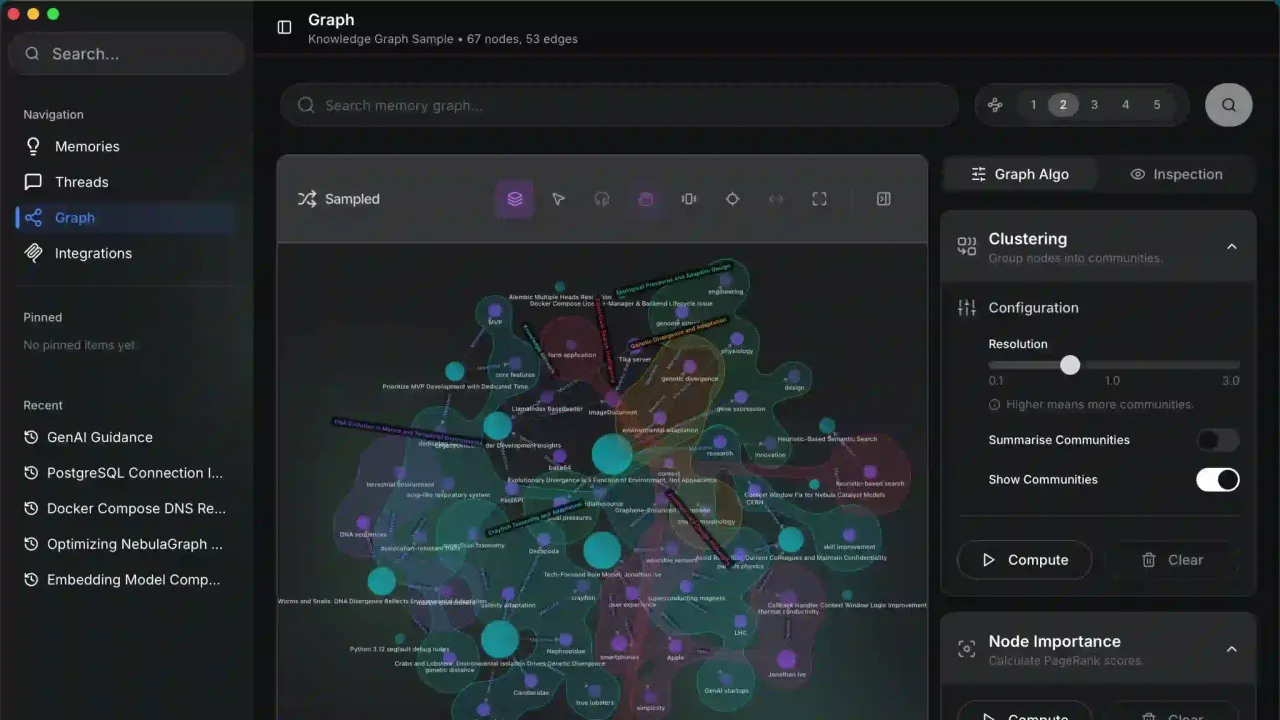The height and width of the screenshot is (720, 1280).
Task: Click the vibrate layout icon in toolbar
Action: [x=689, y=199]
